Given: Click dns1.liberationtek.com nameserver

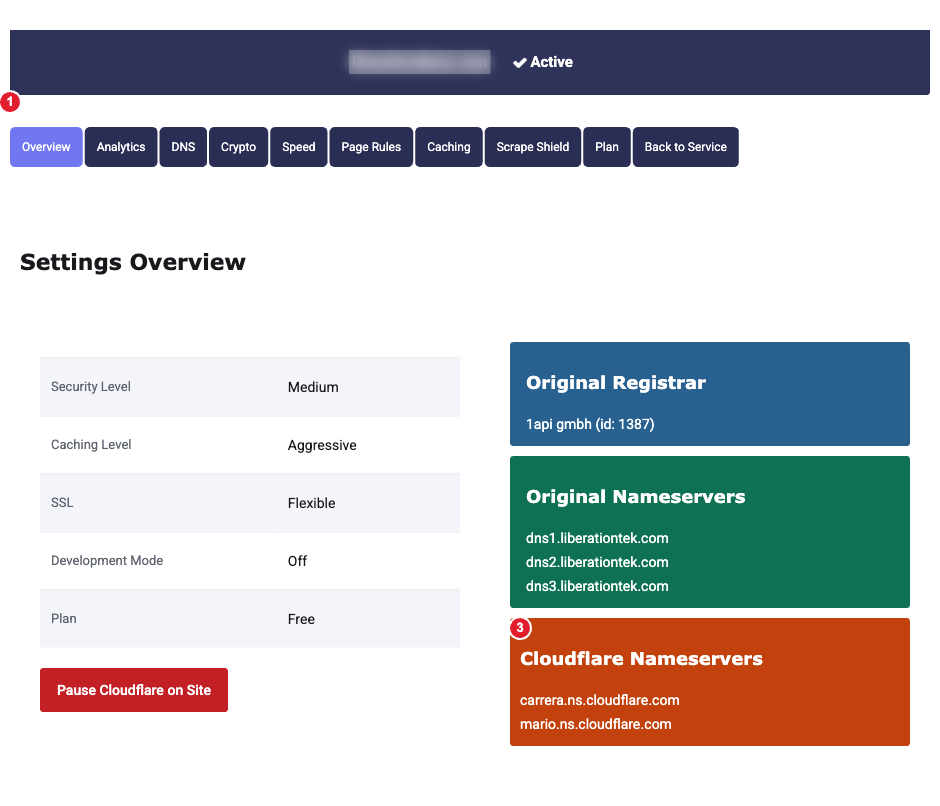Looking at the screenshot, I should click(x=597, y=538).
